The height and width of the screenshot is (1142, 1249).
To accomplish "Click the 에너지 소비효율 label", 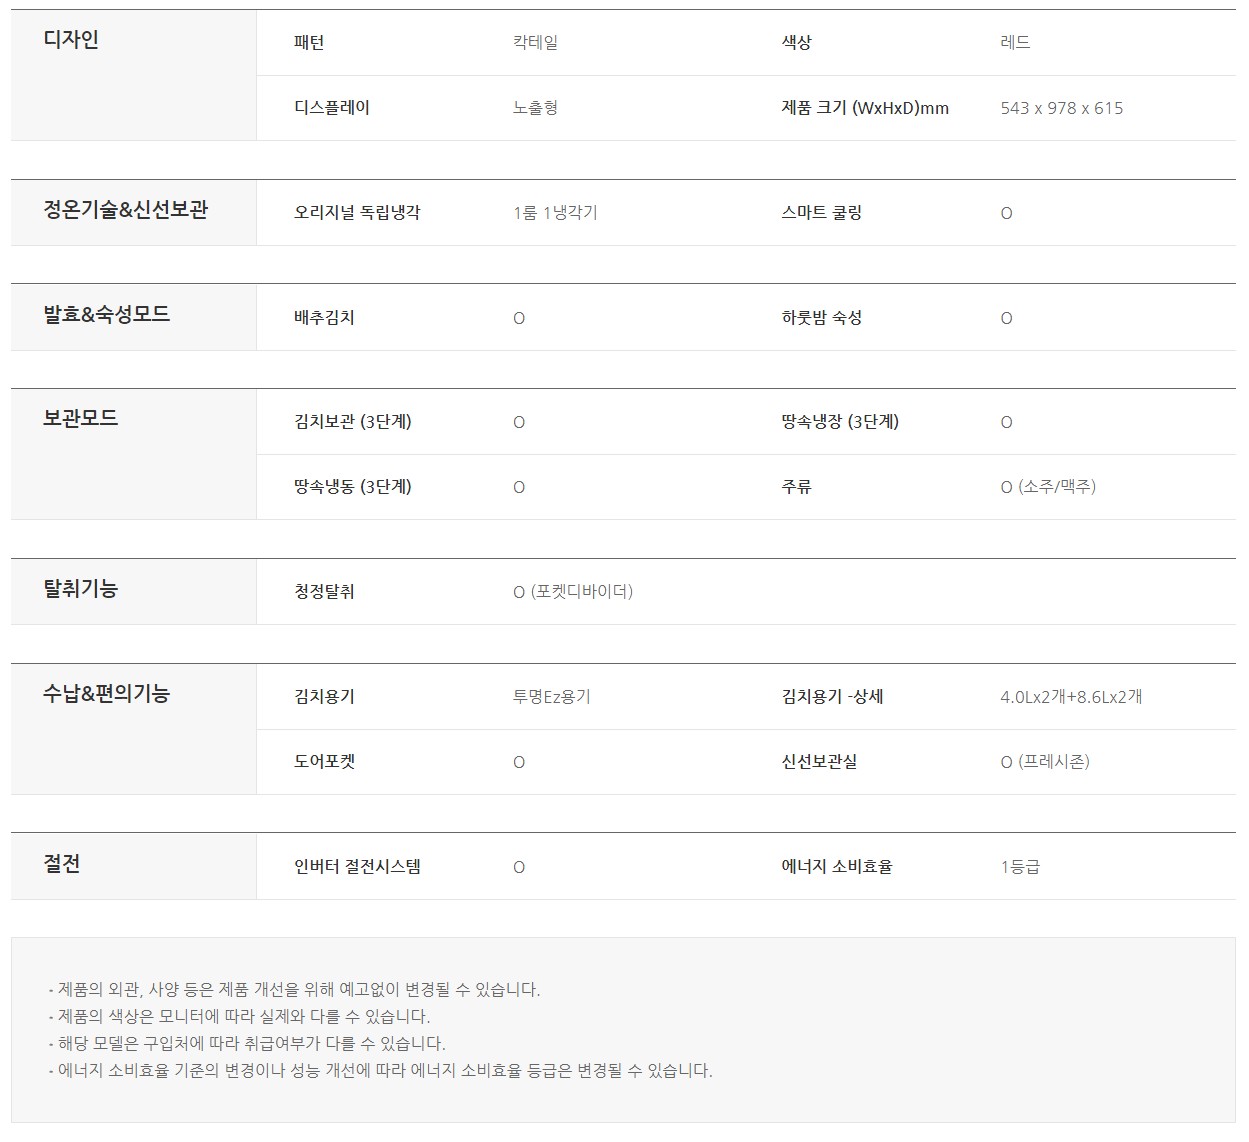I will pyautogui.click(x=836, y=867).
